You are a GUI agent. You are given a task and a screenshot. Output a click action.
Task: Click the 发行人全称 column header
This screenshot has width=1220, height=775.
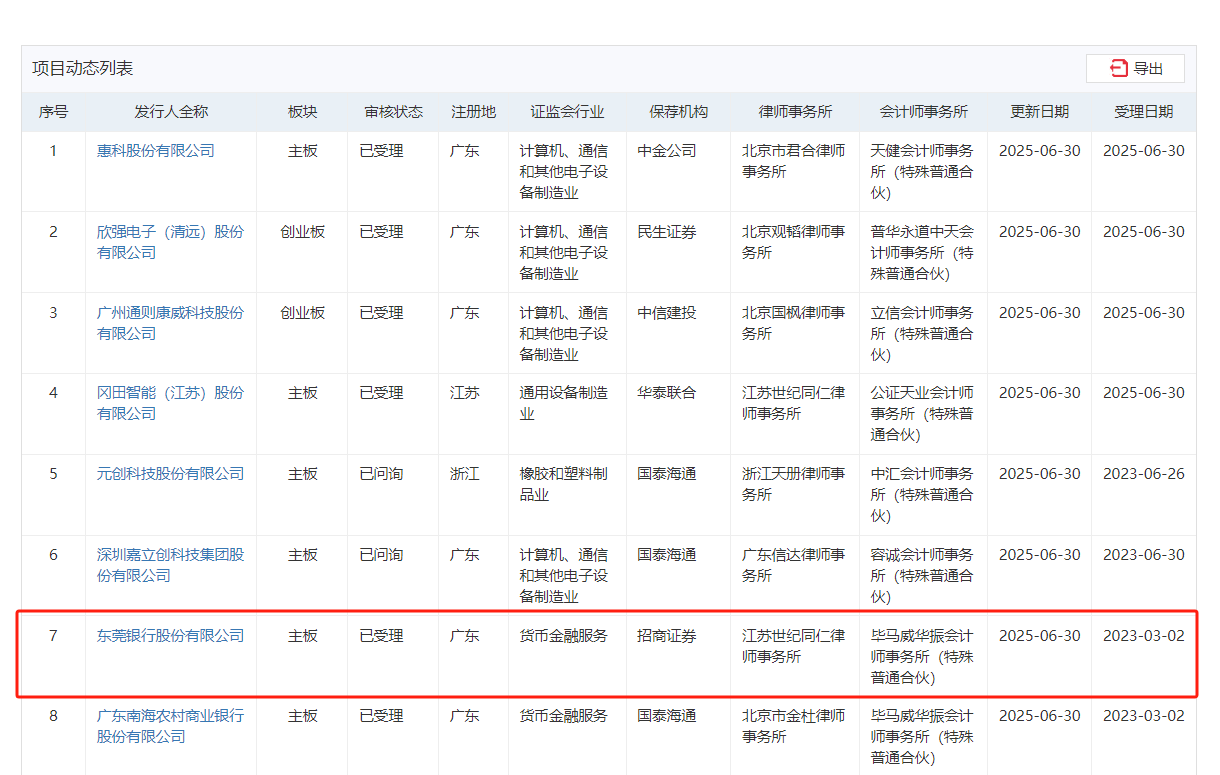click(171, 112)
